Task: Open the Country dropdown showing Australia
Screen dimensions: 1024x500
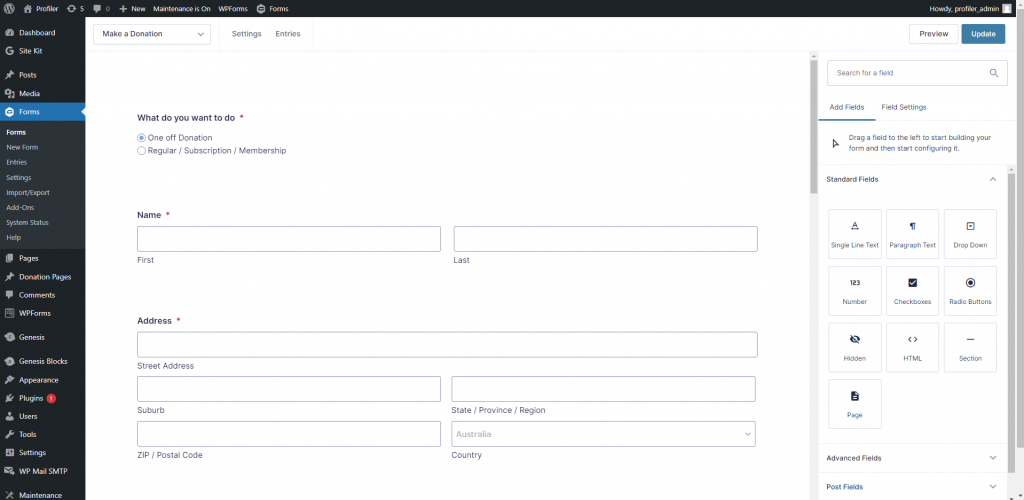Action: point(603,434)
